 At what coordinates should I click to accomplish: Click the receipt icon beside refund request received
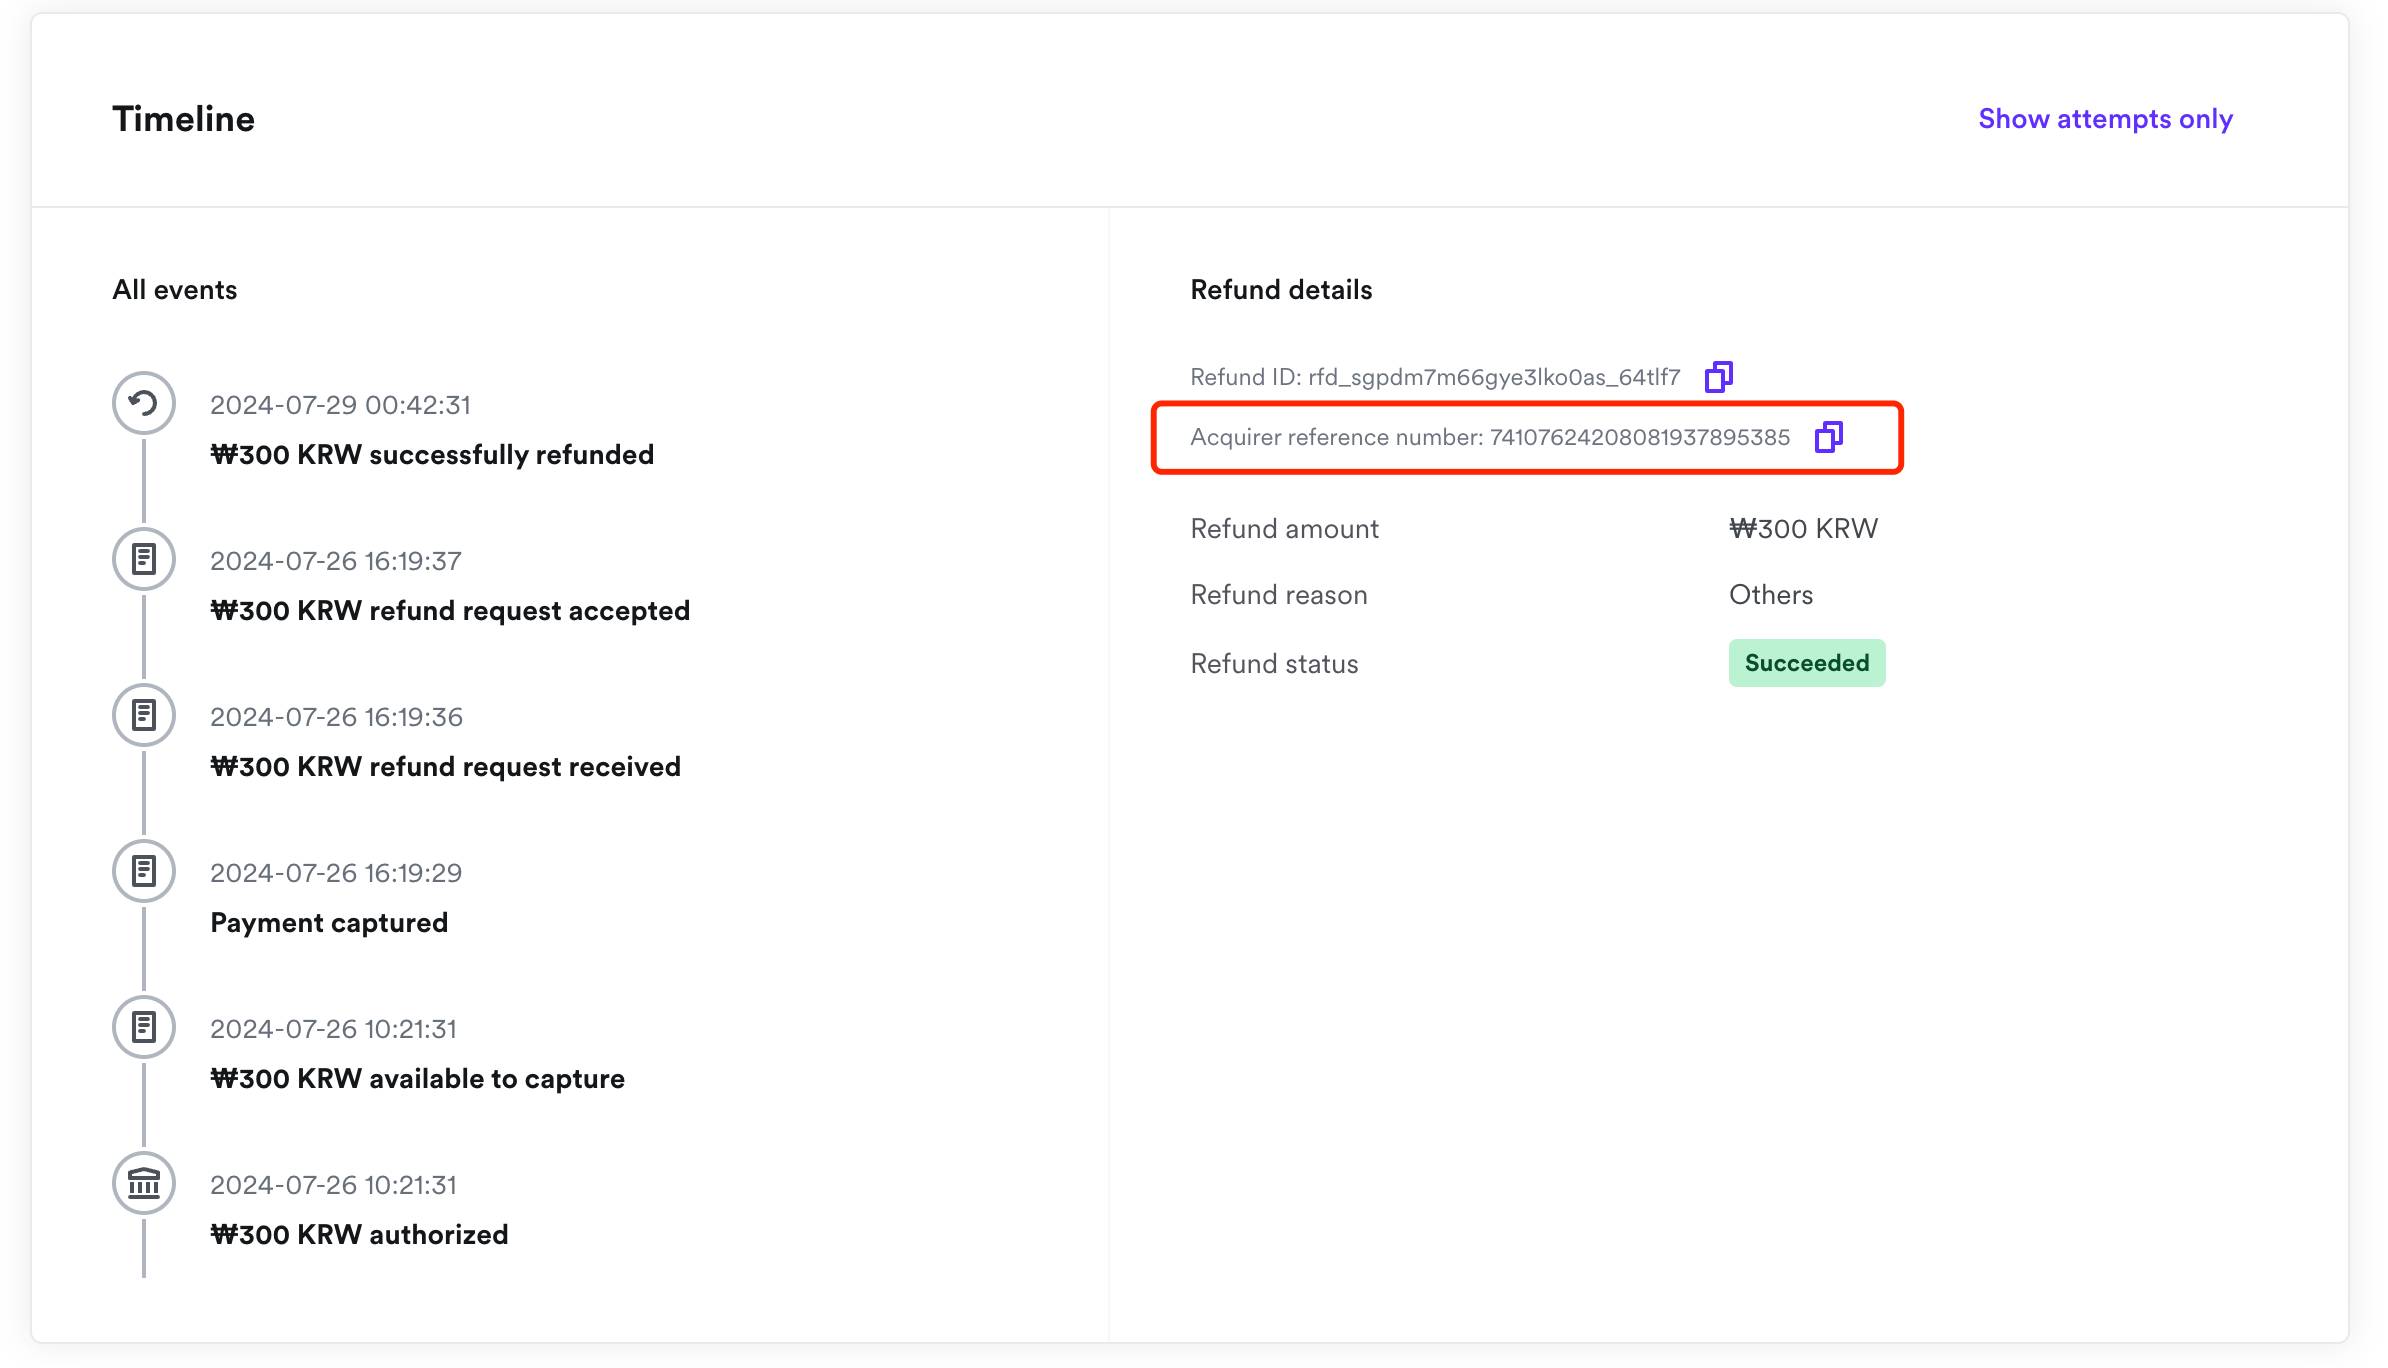click(x=143, y=715)
